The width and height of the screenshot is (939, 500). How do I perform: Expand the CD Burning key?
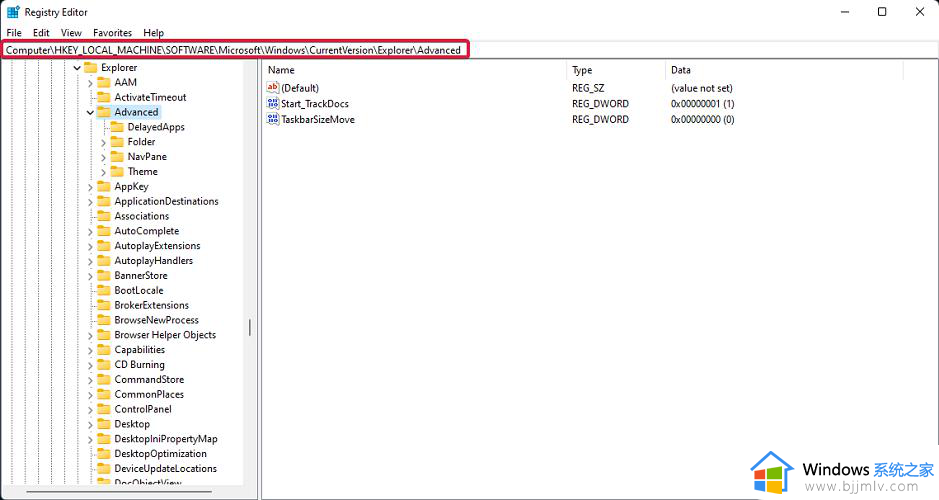coord(90,365)
